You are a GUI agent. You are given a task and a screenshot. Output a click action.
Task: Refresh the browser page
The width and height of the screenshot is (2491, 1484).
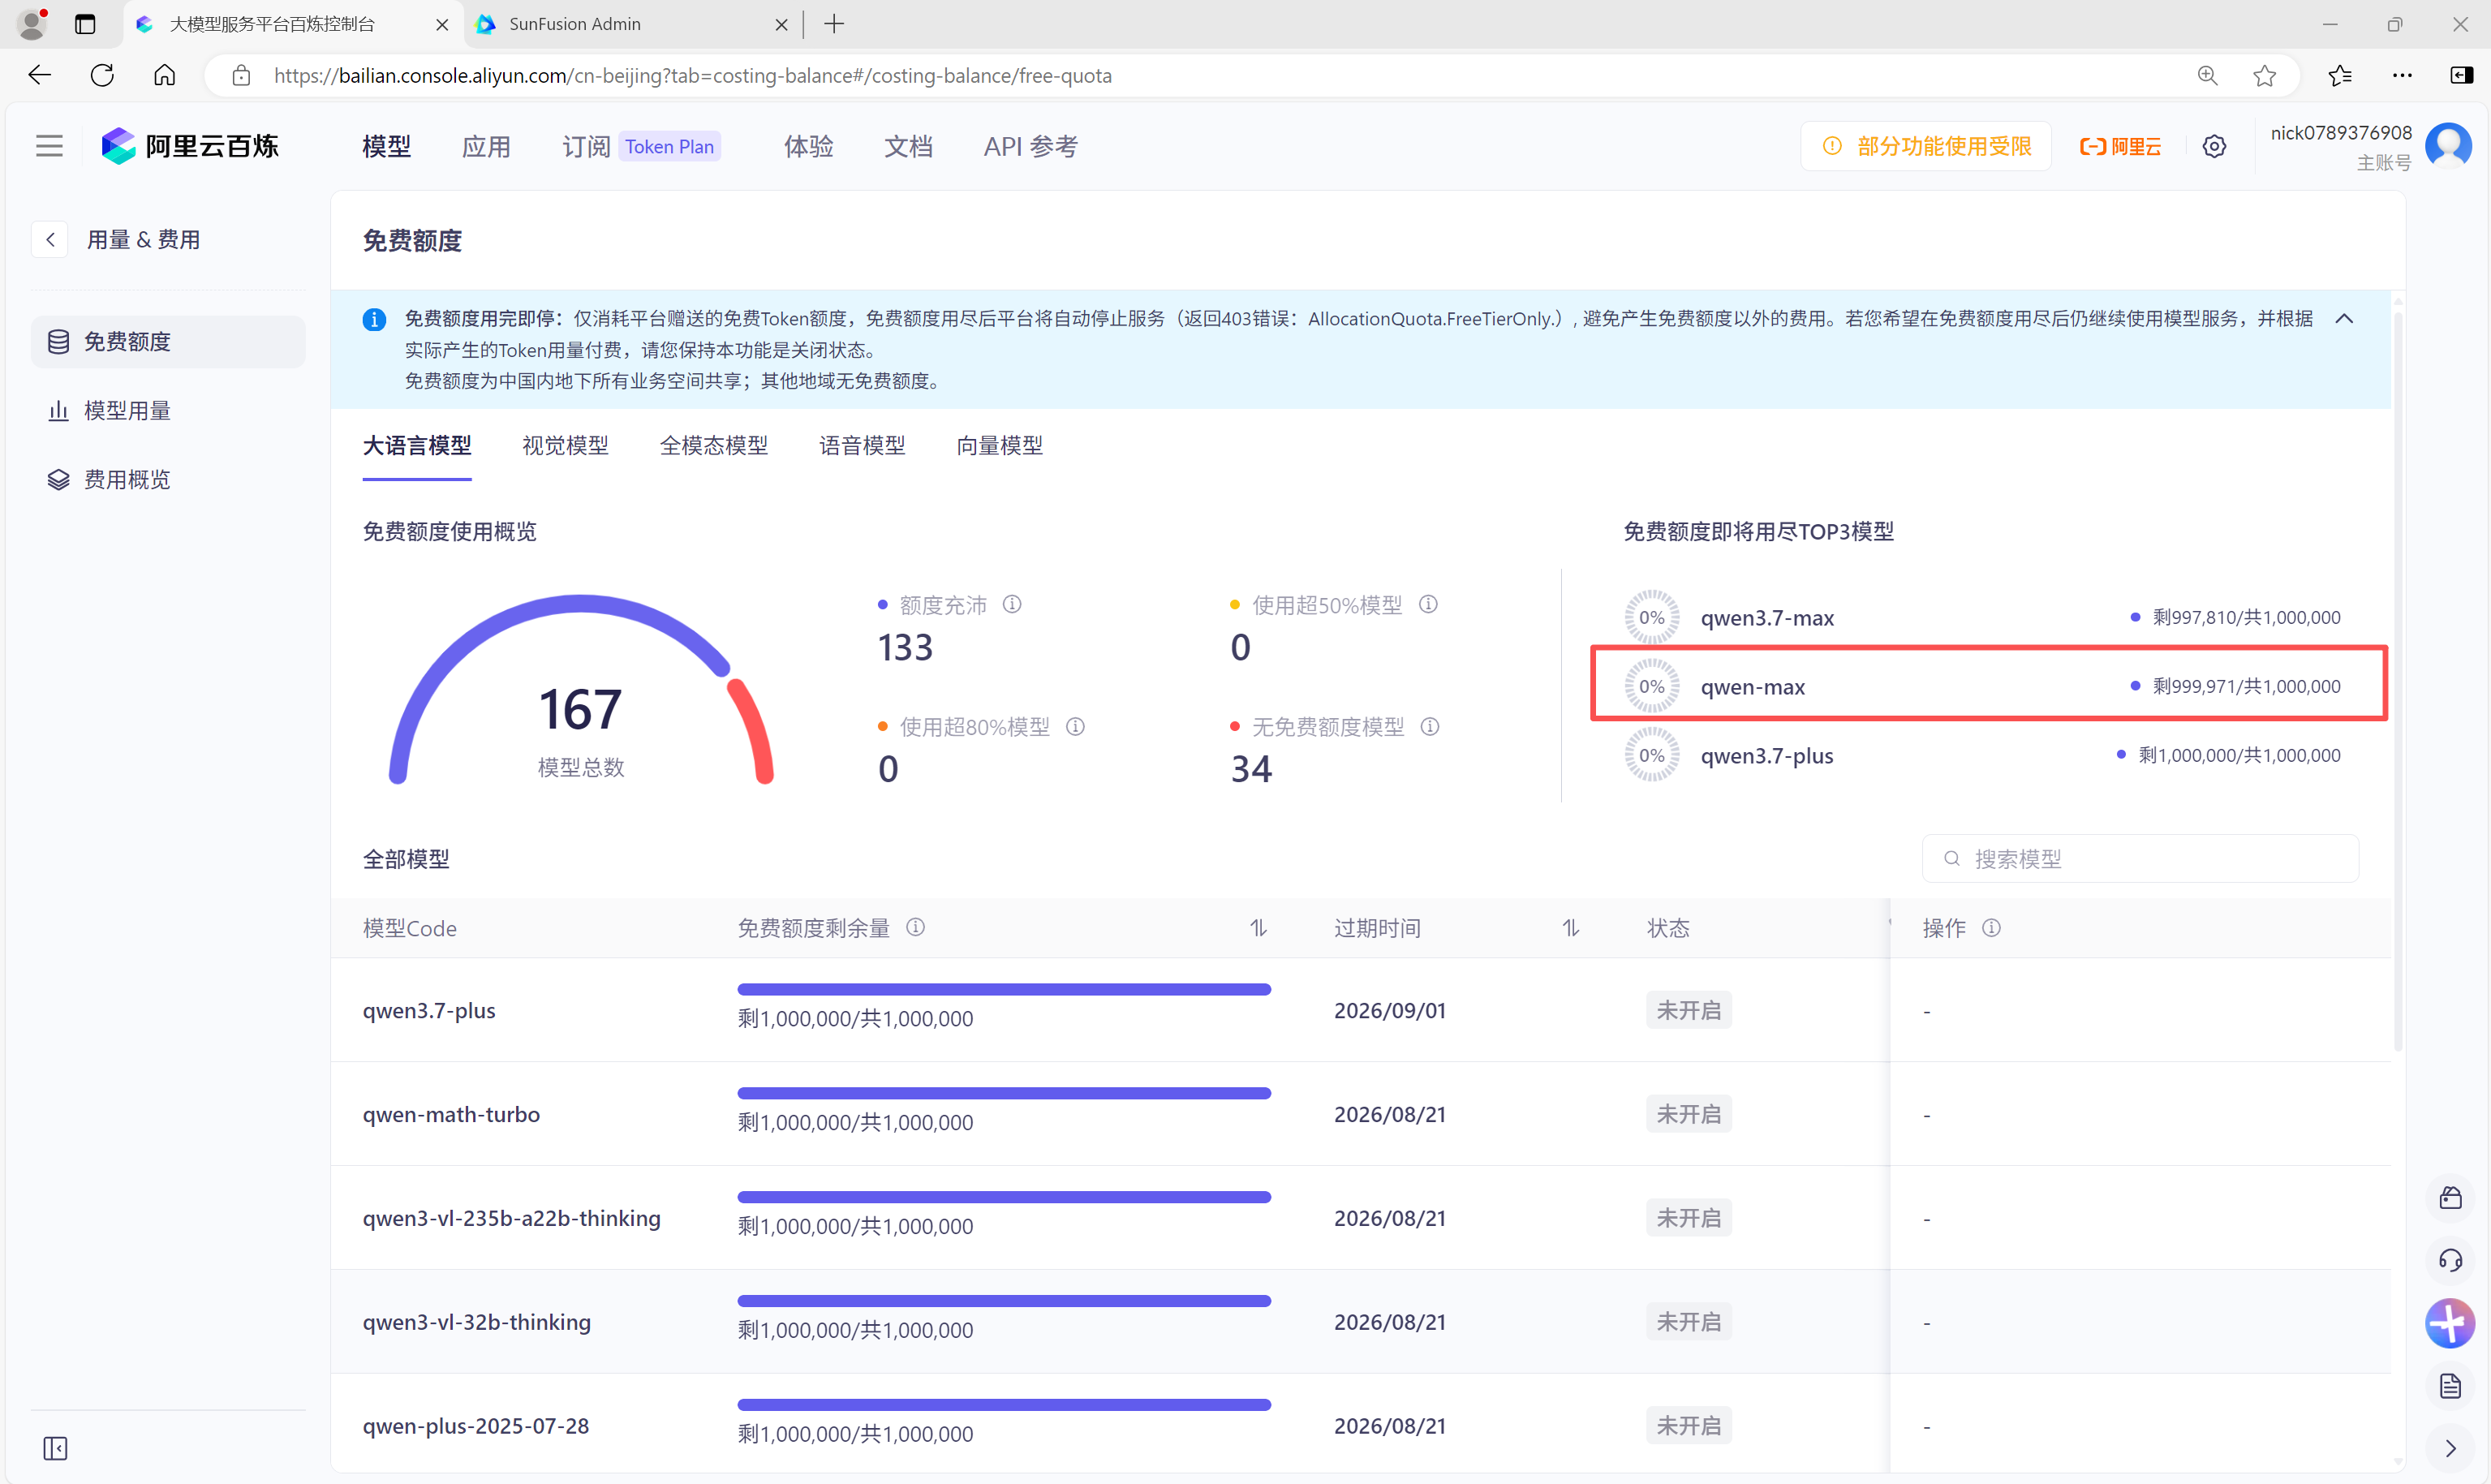pos(102,75)
